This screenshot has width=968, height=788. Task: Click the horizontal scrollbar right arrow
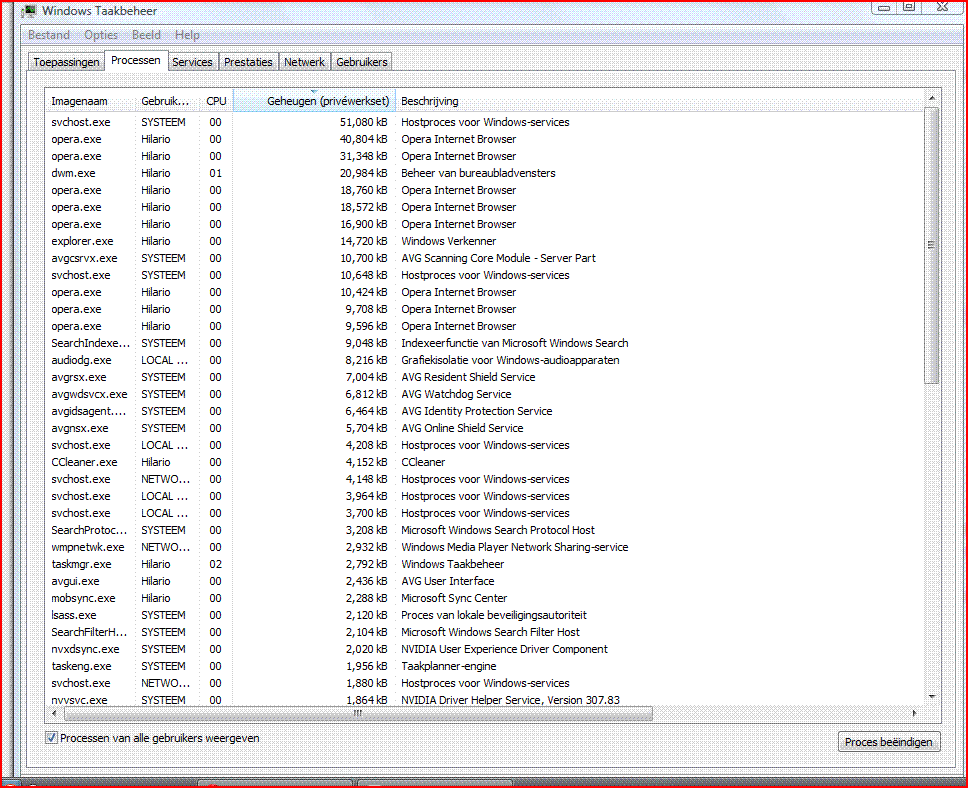(914, 713)
